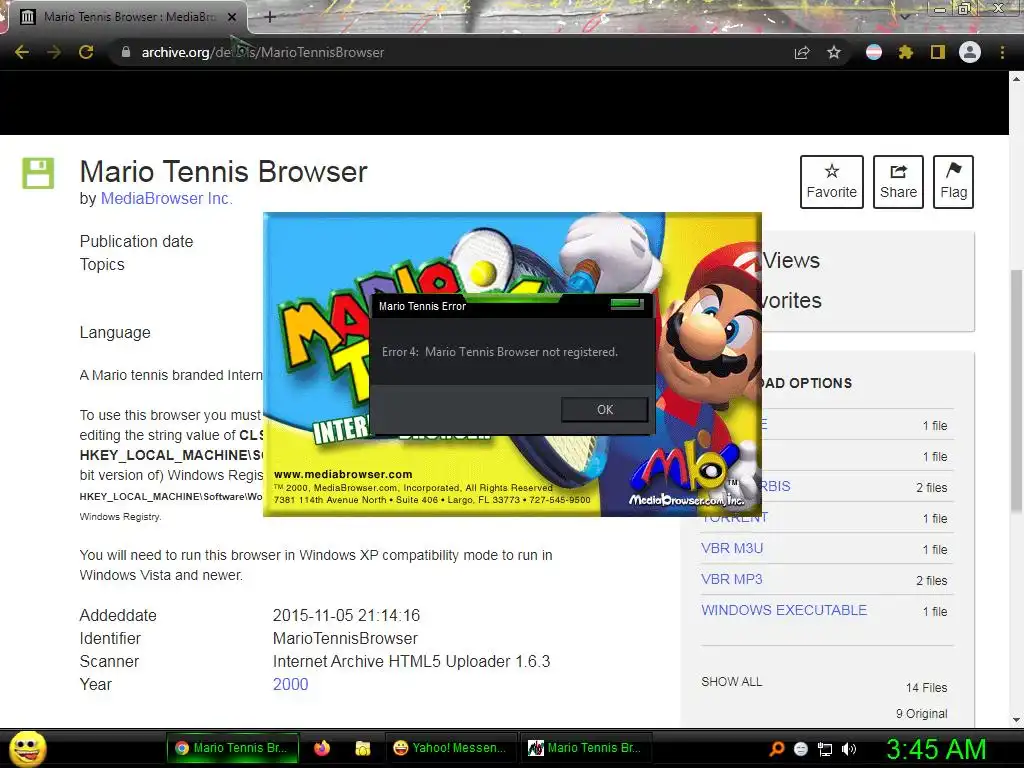Click the 9 Original text
This screenshot has width=1024, height=768.
coord(921,714)
